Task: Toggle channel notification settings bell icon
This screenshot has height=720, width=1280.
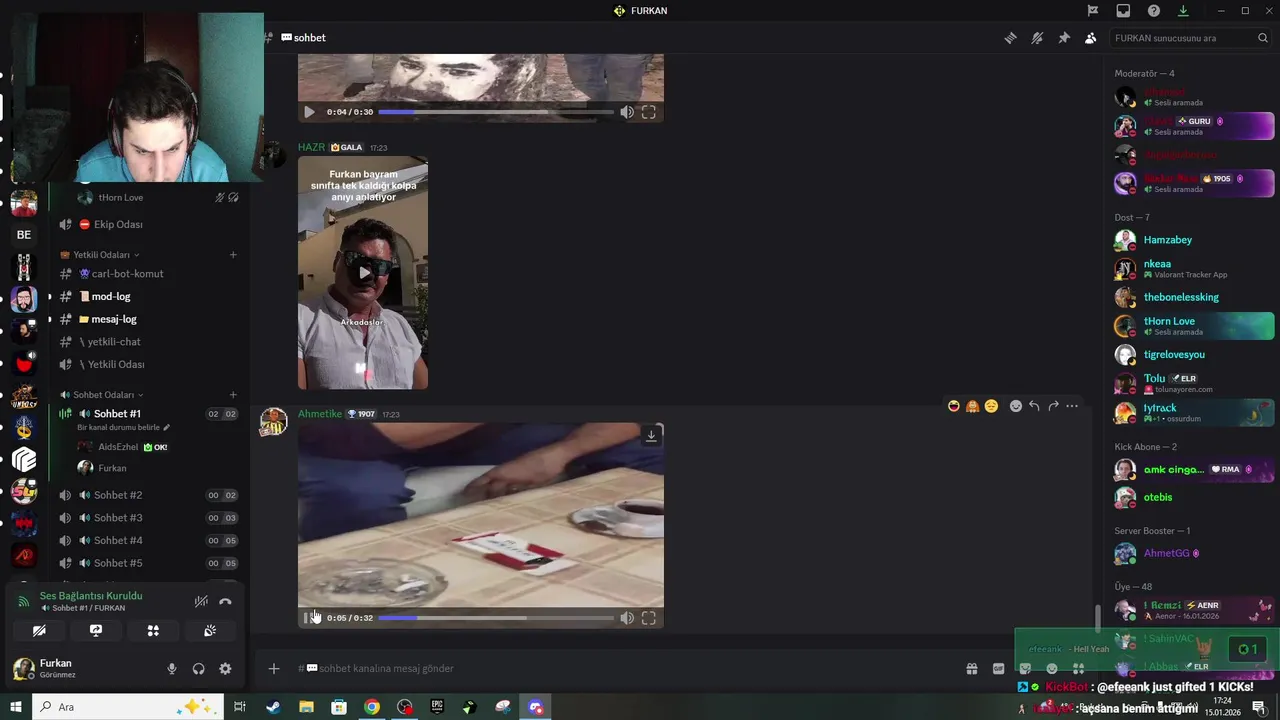Action: point(1037,38)
